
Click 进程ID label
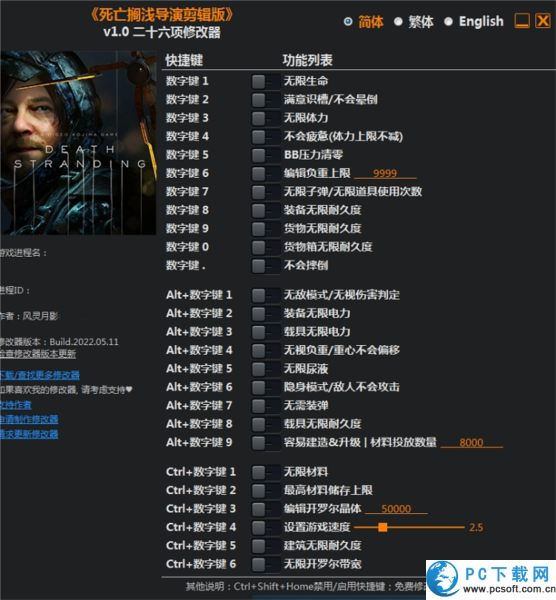tap(15, 290)
